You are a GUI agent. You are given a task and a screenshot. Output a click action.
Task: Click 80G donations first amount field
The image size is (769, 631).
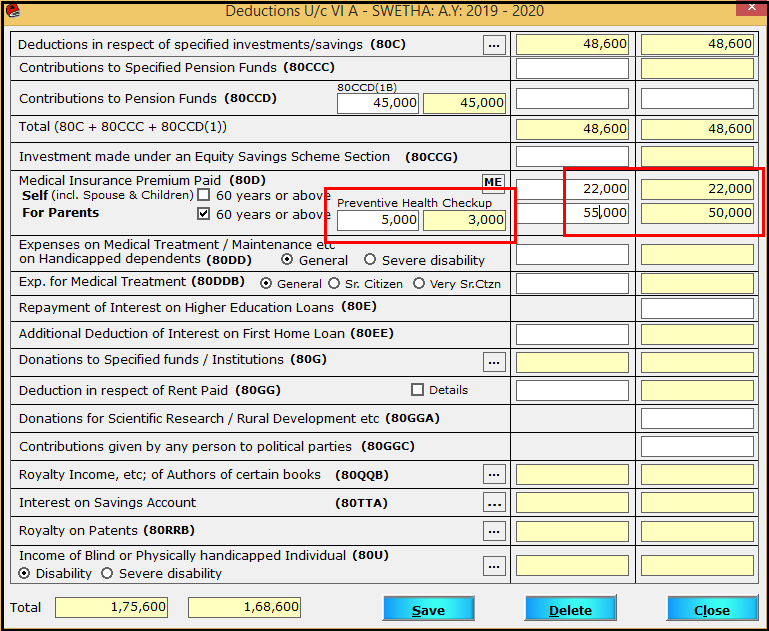572,363
